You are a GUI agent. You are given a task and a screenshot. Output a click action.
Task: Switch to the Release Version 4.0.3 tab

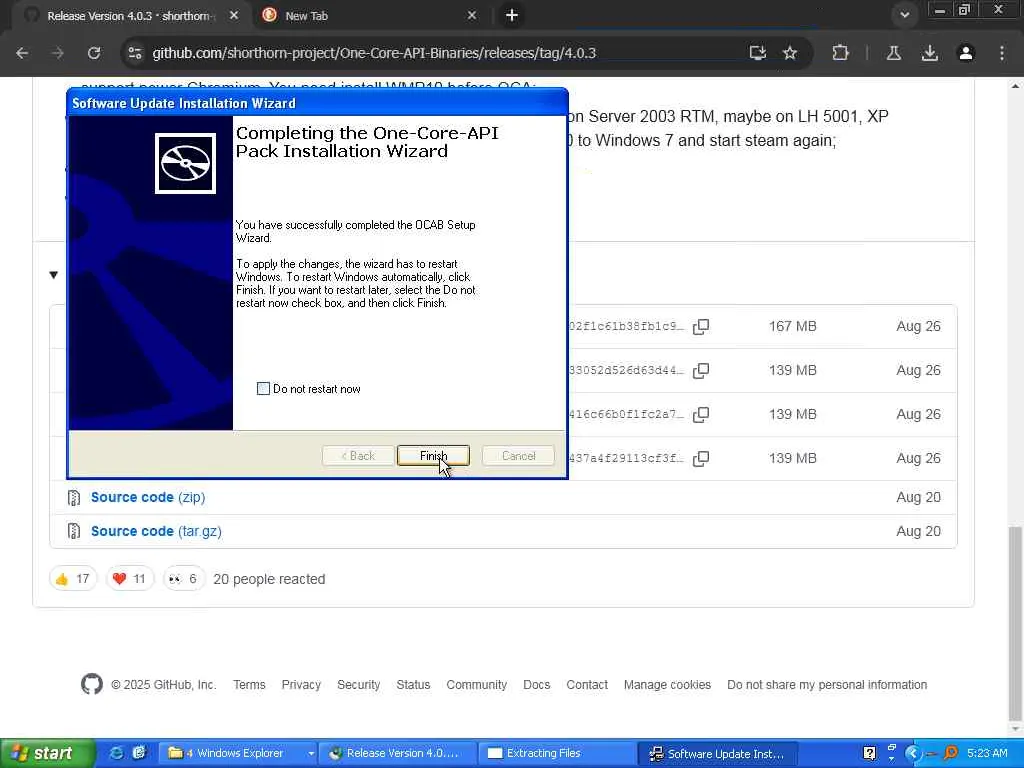coord(131,16)
